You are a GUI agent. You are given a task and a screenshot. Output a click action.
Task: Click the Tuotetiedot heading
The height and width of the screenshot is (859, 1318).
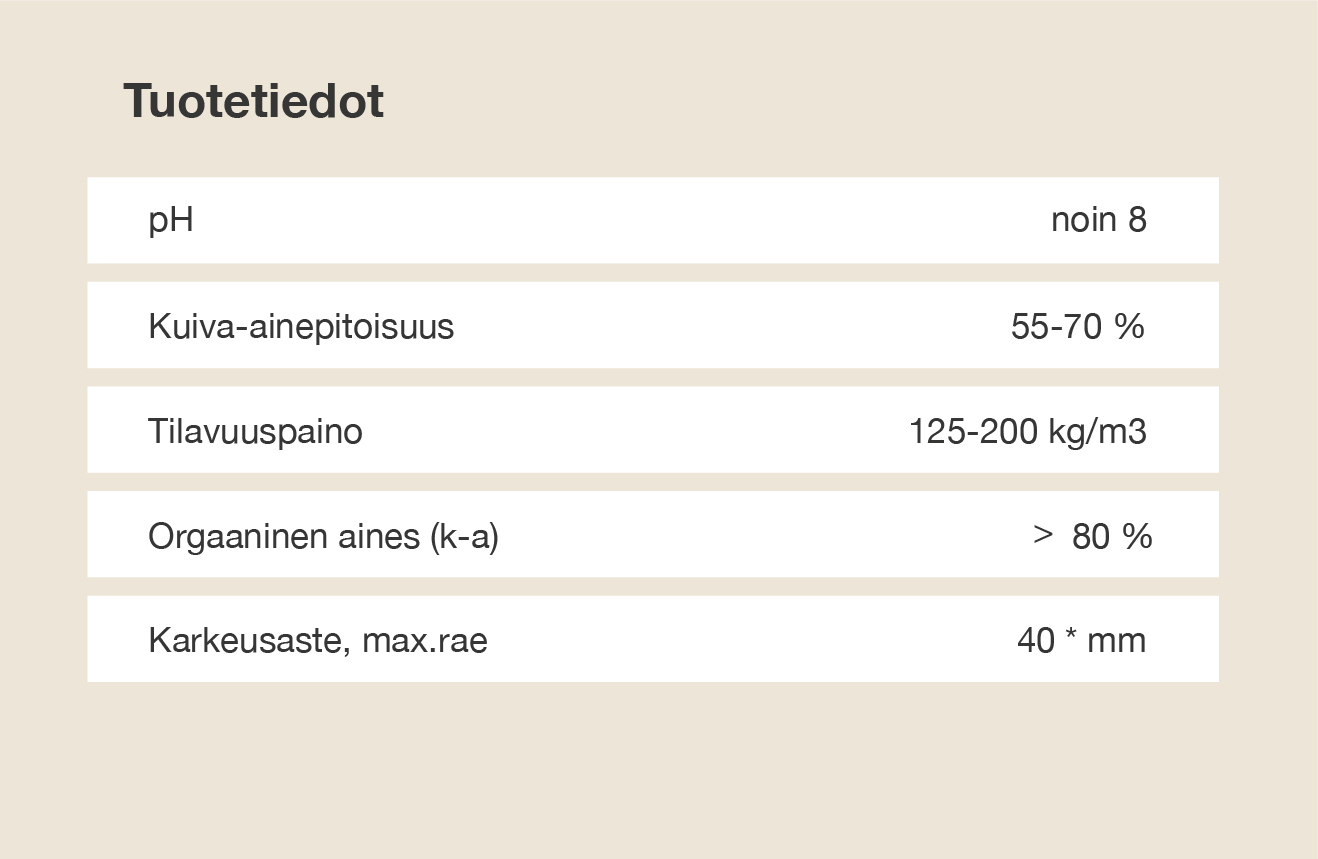pos(253,102)
